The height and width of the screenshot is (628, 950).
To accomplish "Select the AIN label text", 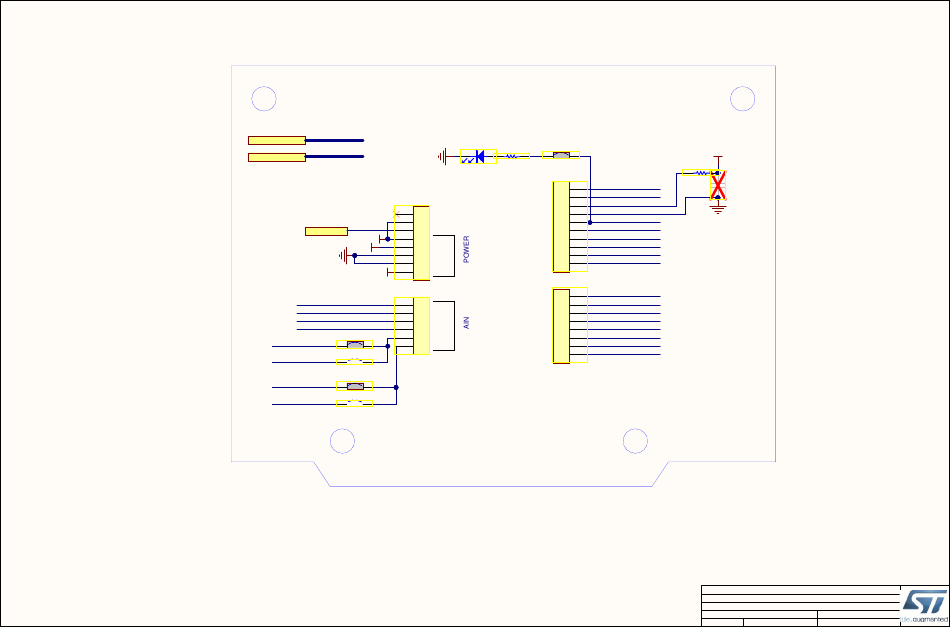I will point(466,323).
